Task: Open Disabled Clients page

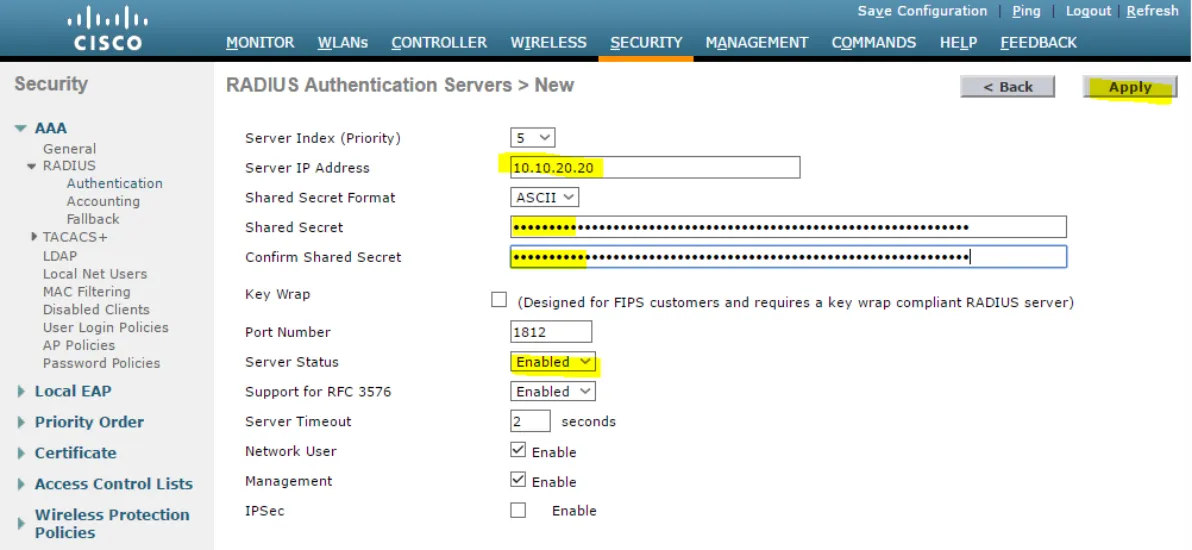Action: (96, 310)
